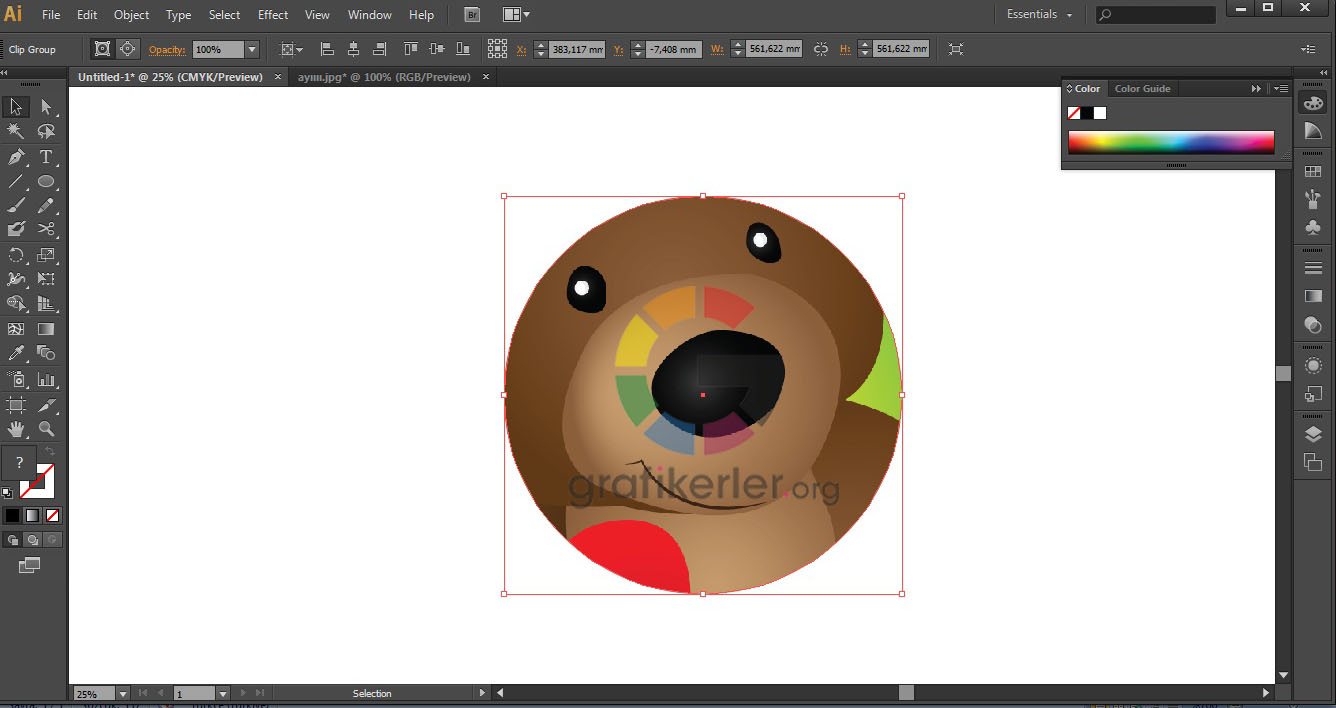Open the Window menu
The height and width of the screenshot is (708, 1336).
click(x=370, y=15)
